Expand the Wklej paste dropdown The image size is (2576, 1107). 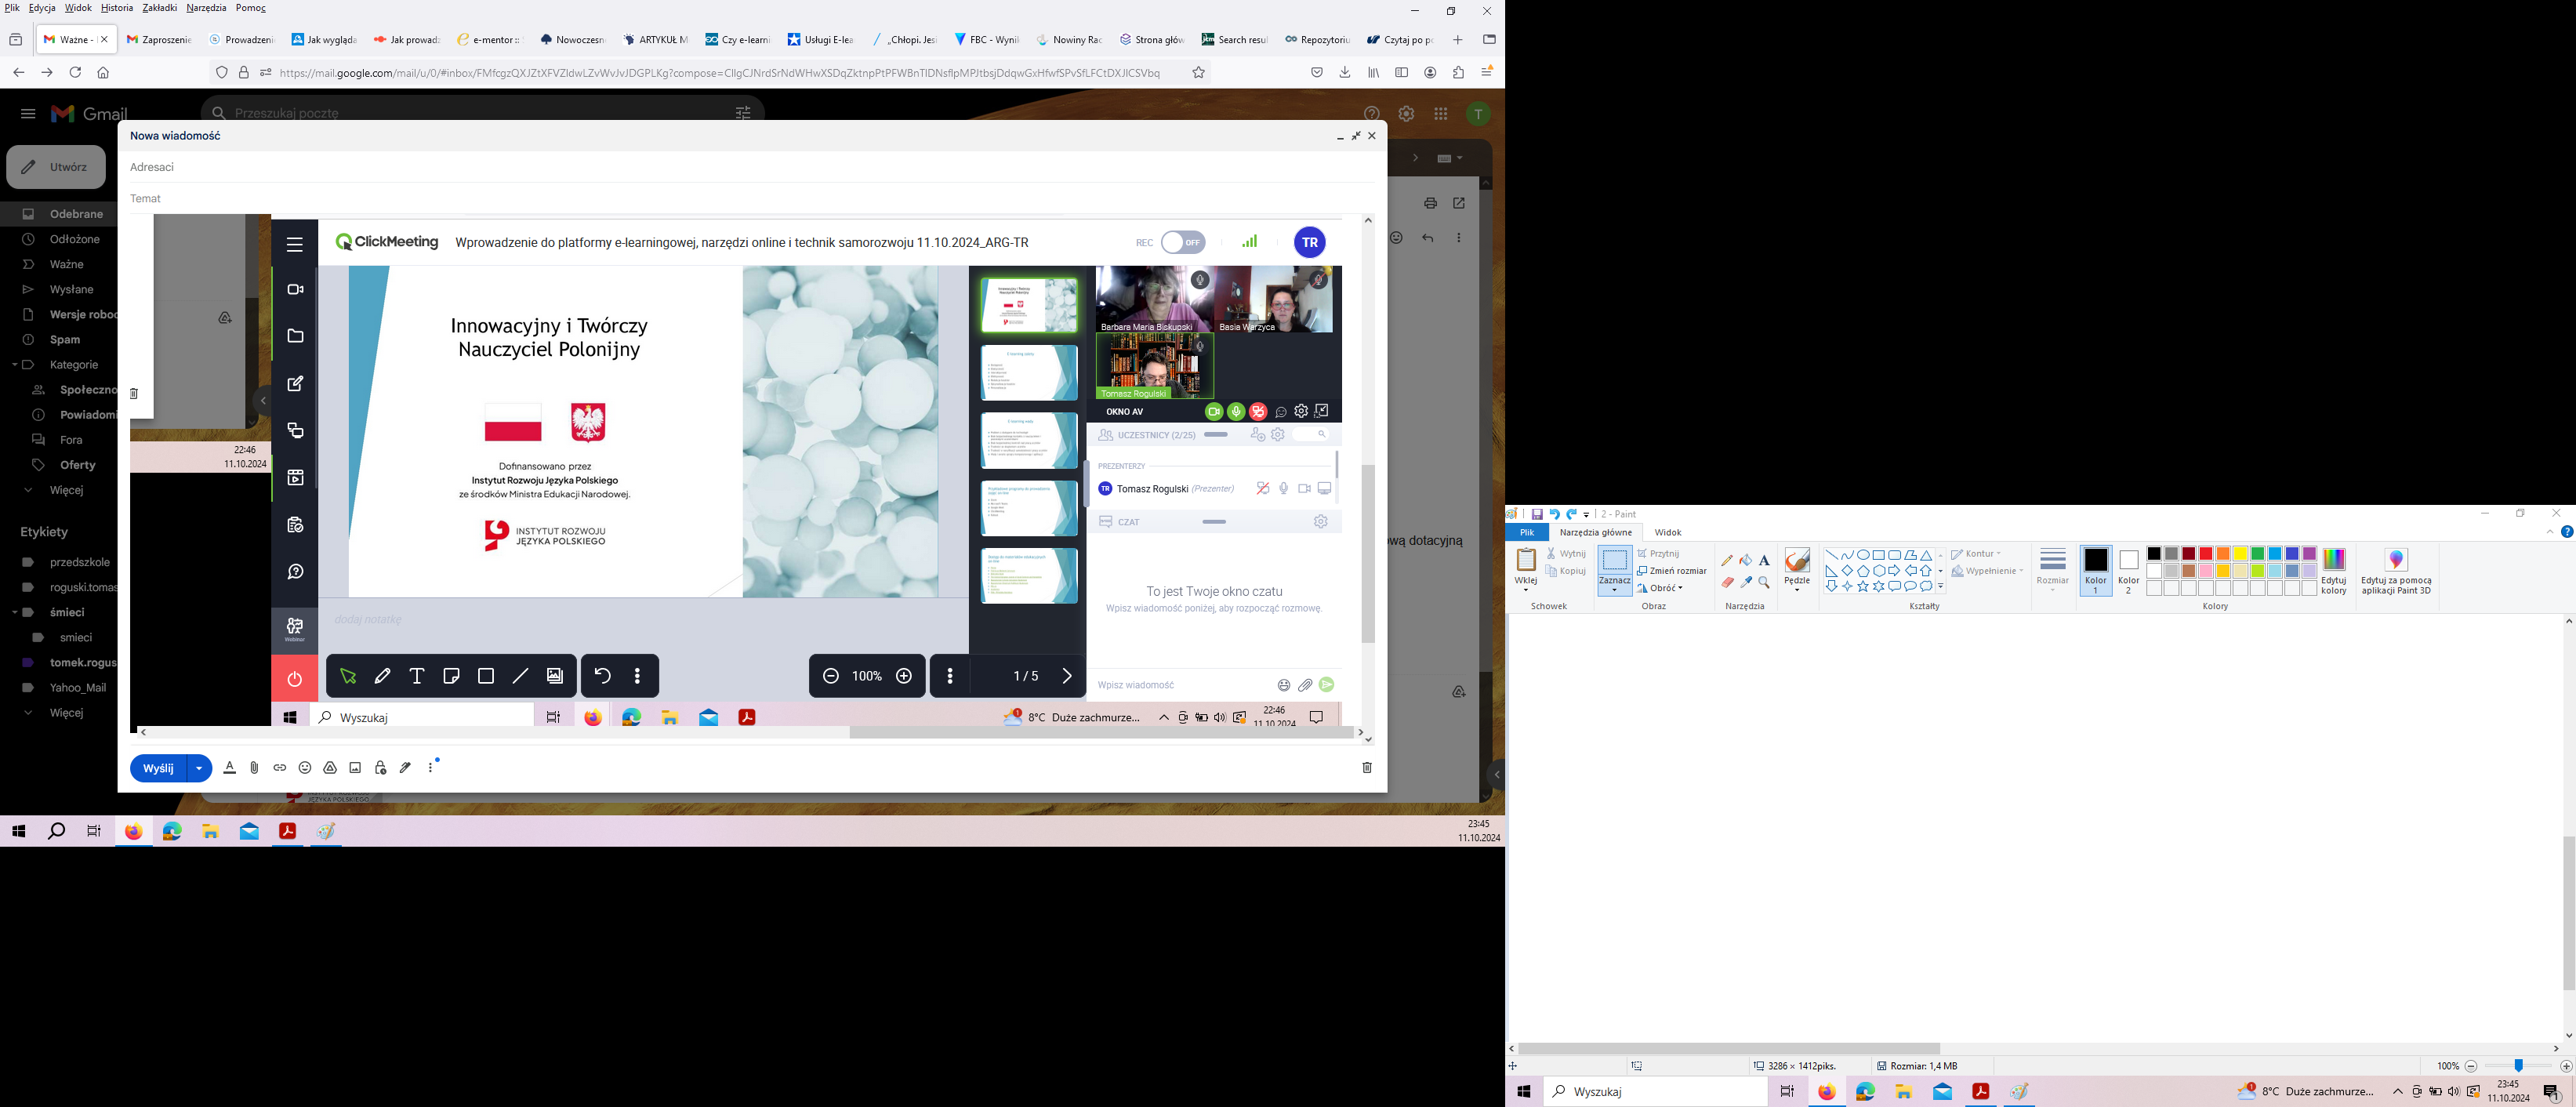tap(1526, 589)
